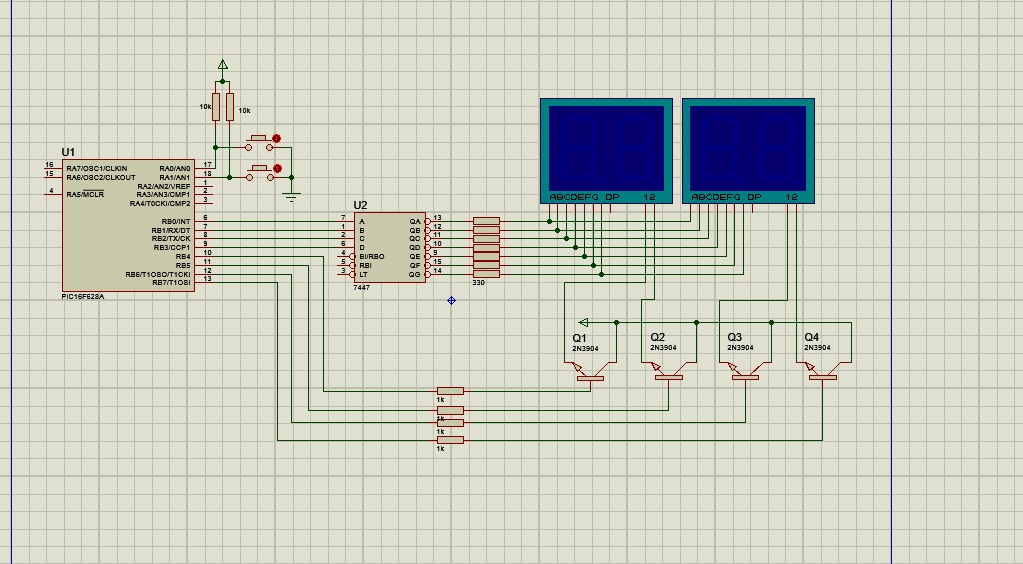Click the RA7/OSC1/CLKIN pin label
The height and width of the screenshot is (564, 1023).
click(x=97, y=168)
